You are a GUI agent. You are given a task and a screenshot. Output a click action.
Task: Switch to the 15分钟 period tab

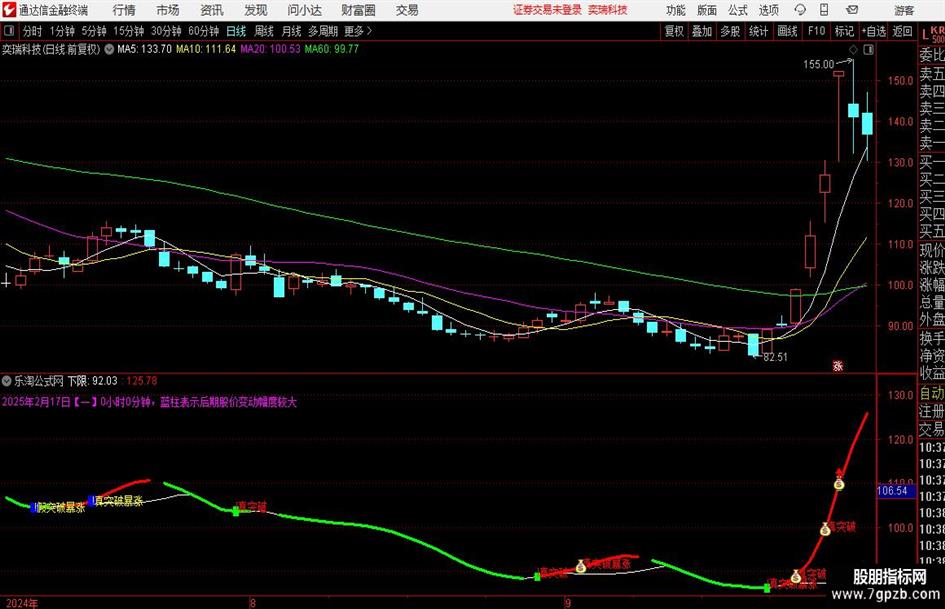point(129,31)
